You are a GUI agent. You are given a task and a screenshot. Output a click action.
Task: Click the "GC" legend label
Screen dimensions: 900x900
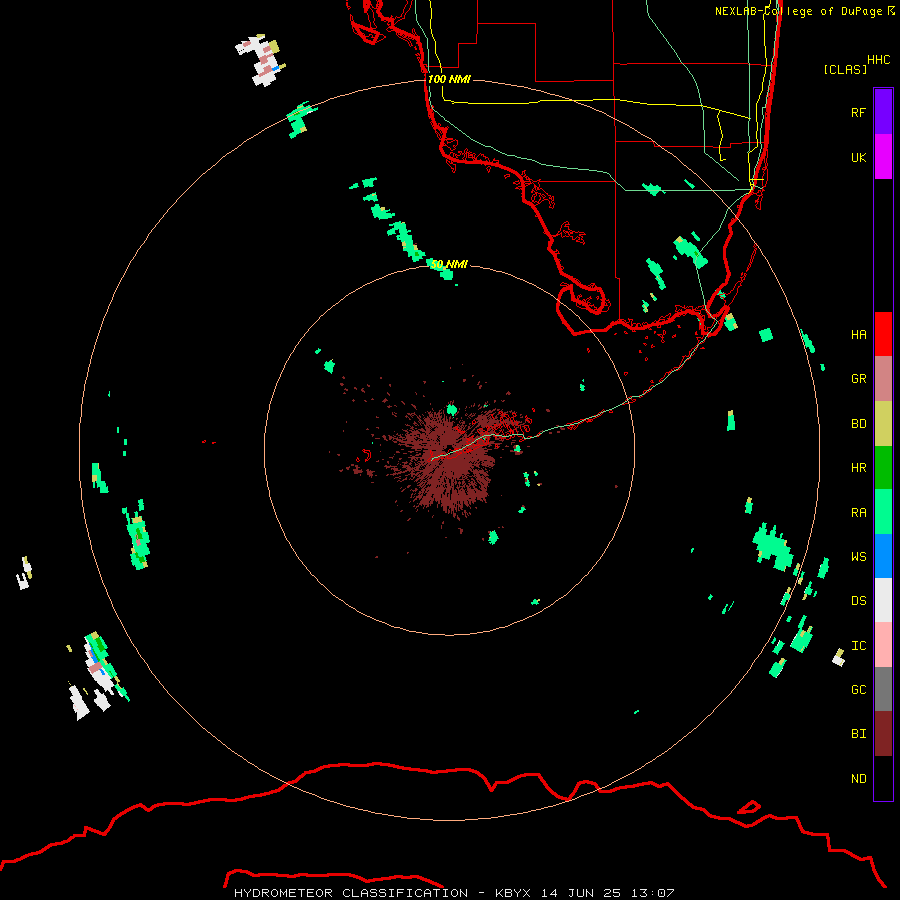(x=858, y=690)
